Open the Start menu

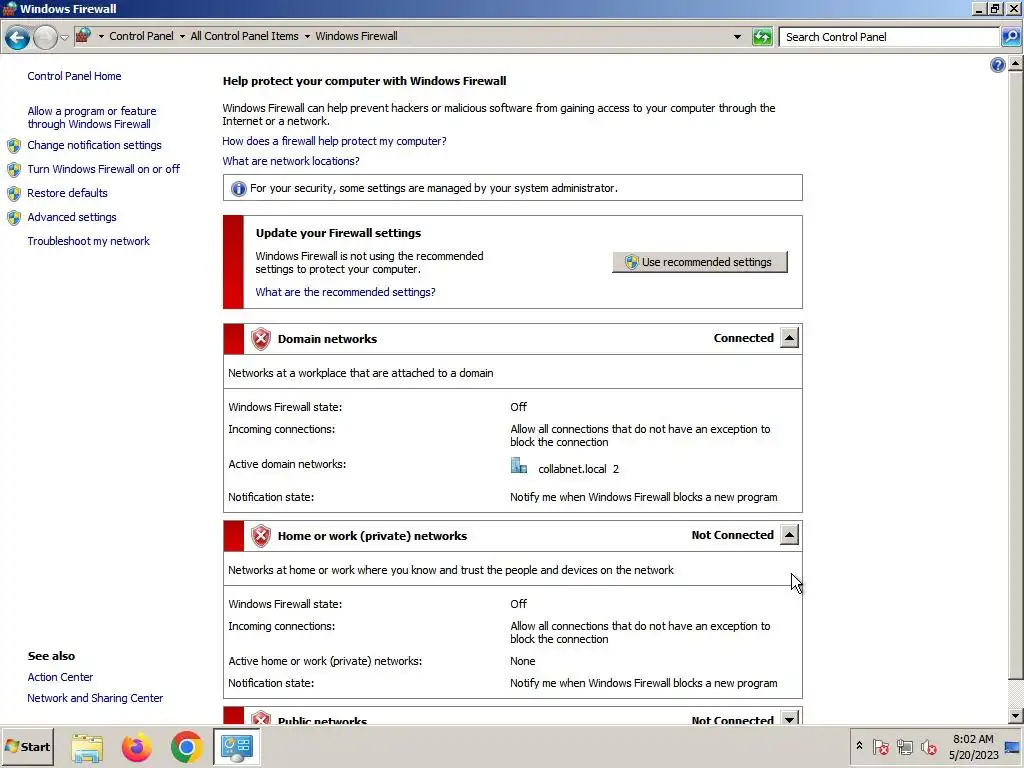tap(27, 747)
